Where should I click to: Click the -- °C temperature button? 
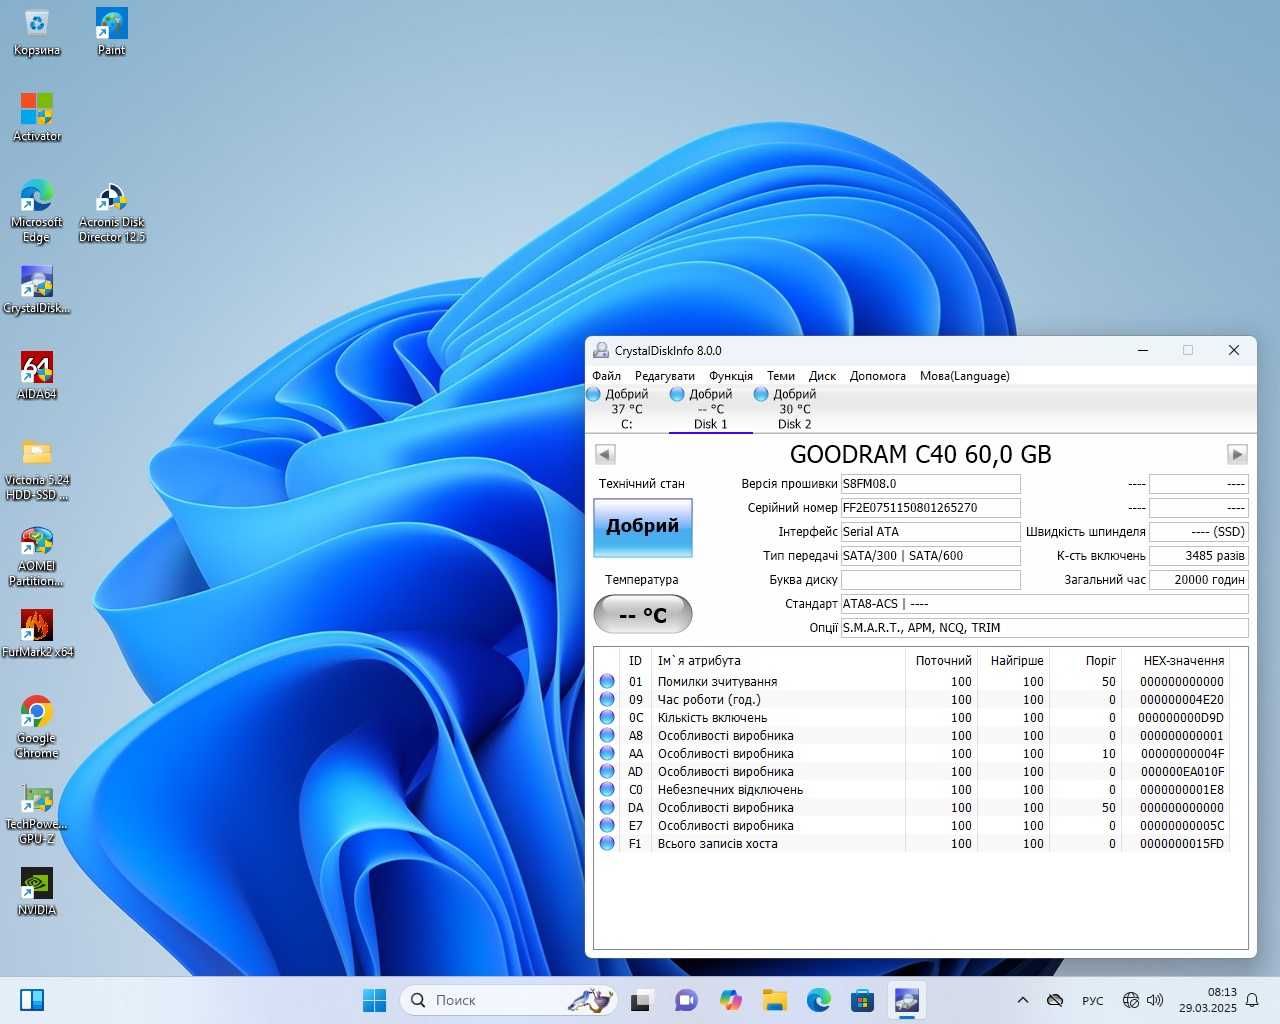[x=642, y=614]
